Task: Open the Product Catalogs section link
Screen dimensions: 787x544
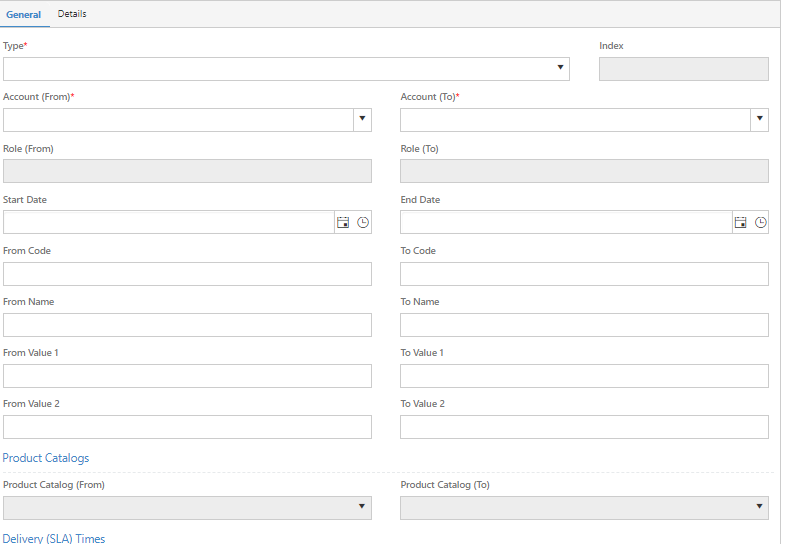Action: [x=46, y=458]
